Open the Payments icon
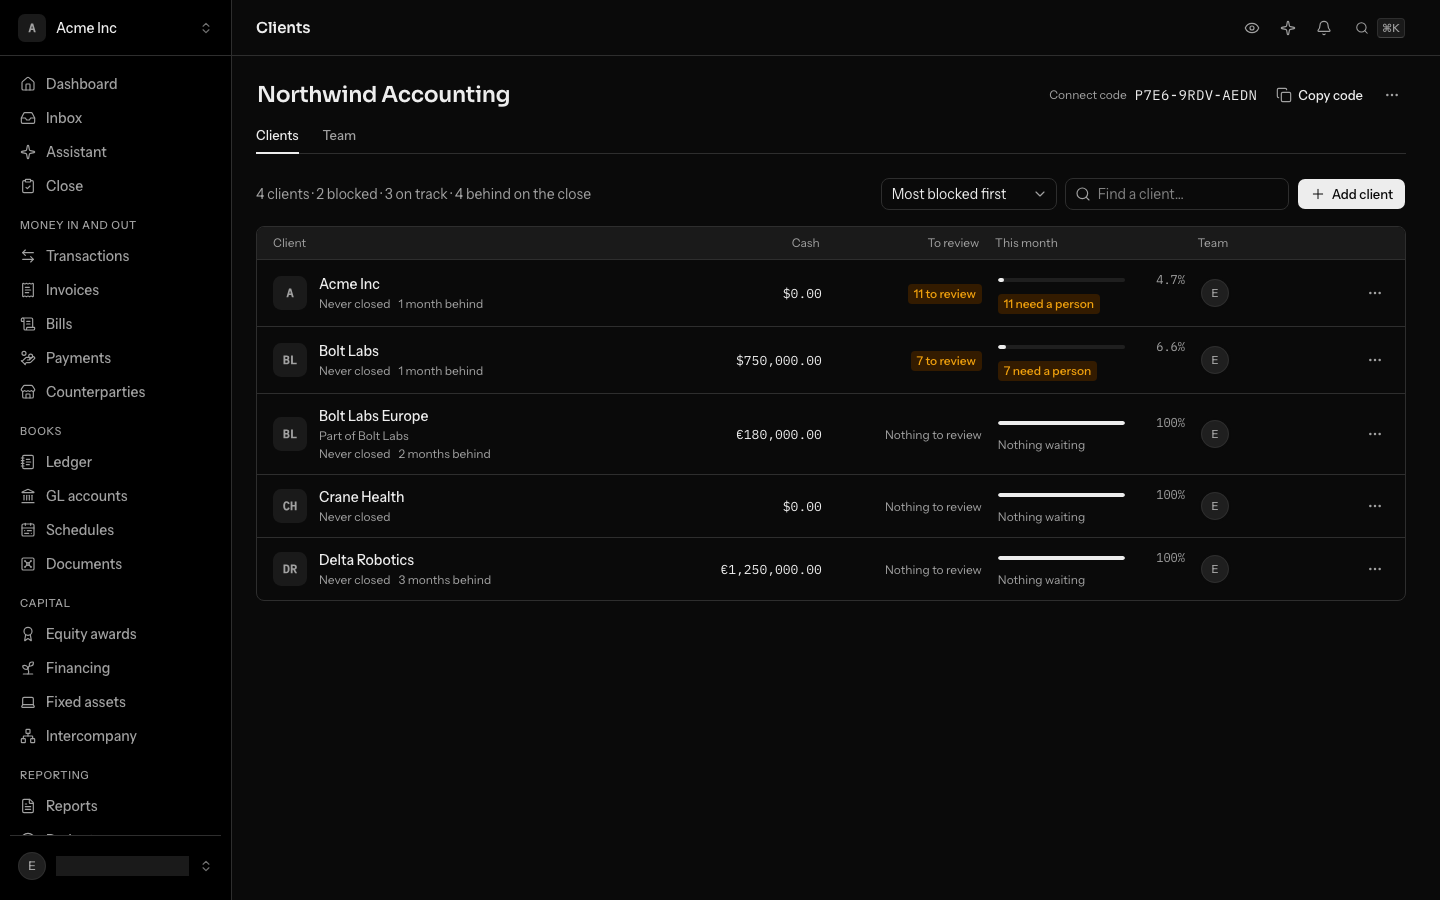Screen dimensions: 1440x900 [28, 358]
